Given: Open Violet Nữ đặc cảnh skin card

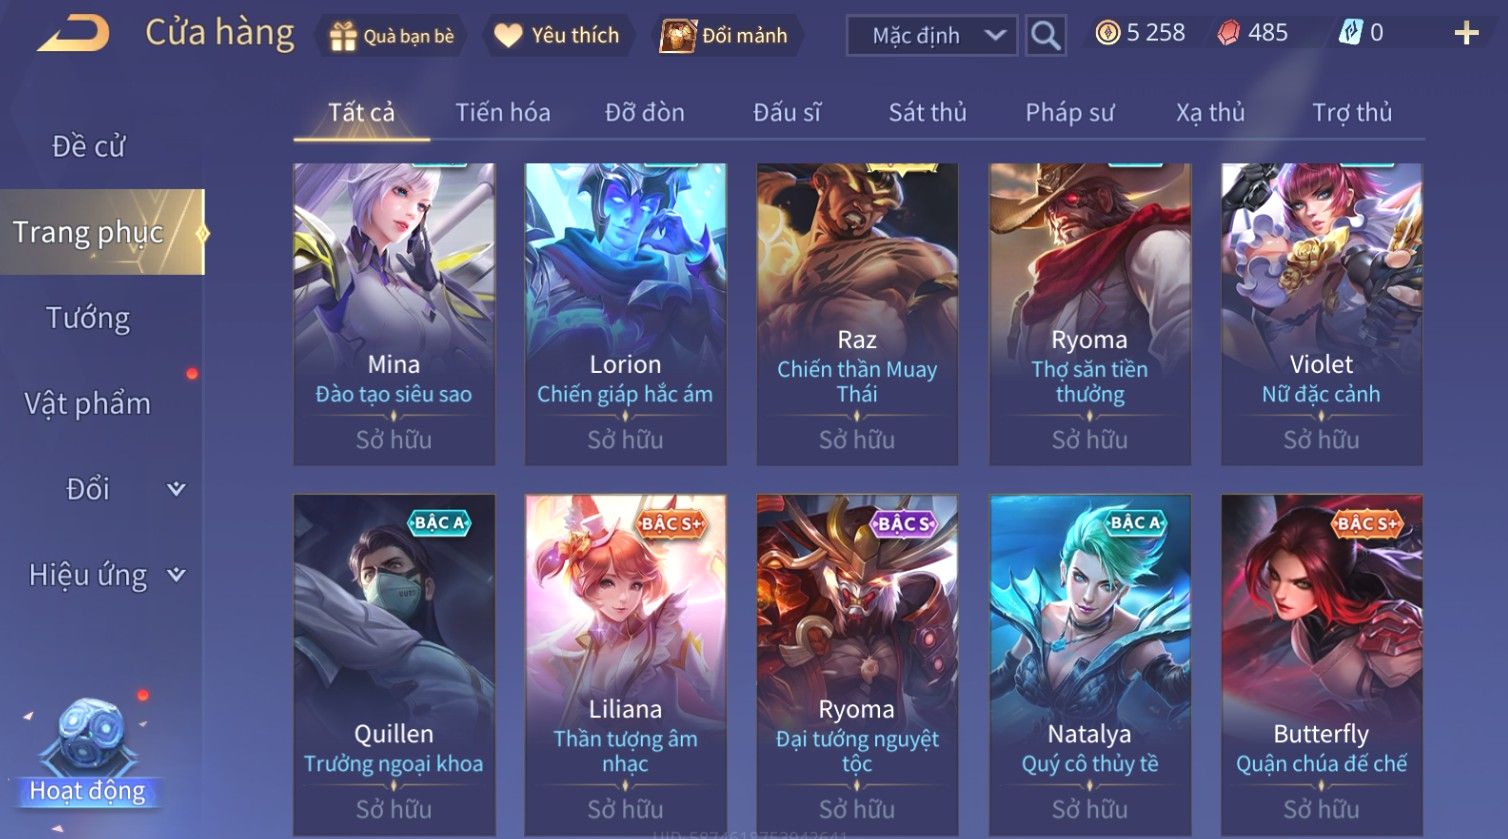Looking at the screenshot, I should 1321,314.
